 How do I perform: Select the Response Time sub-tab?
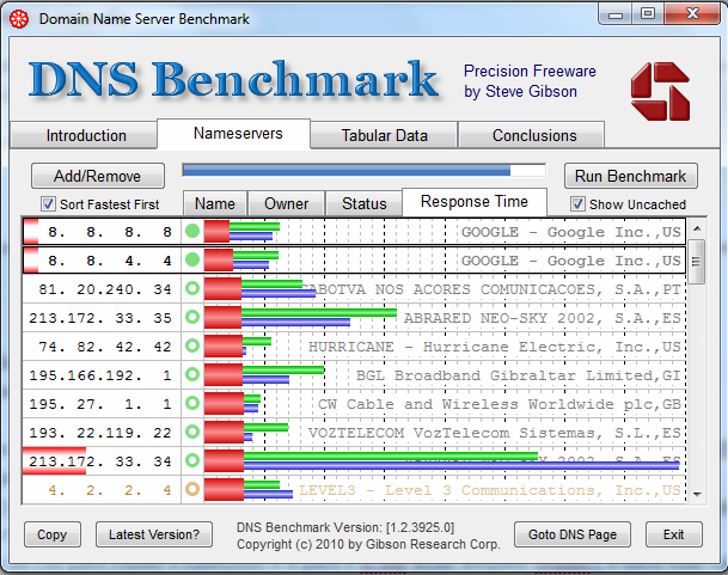click(x=474, y=202)
